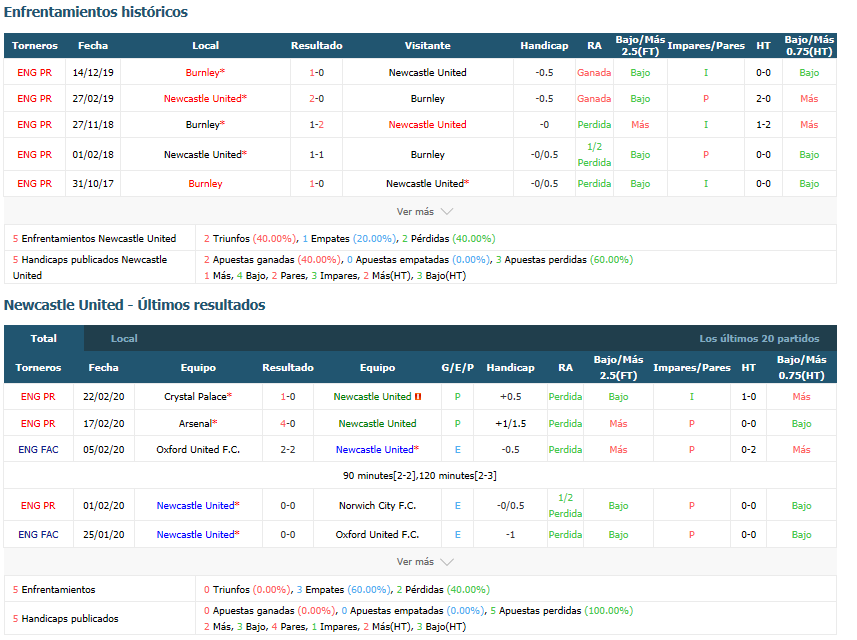Click the red card icon beside Newcastle United
The width and height of the screenshot is (857, 640).
418,397
